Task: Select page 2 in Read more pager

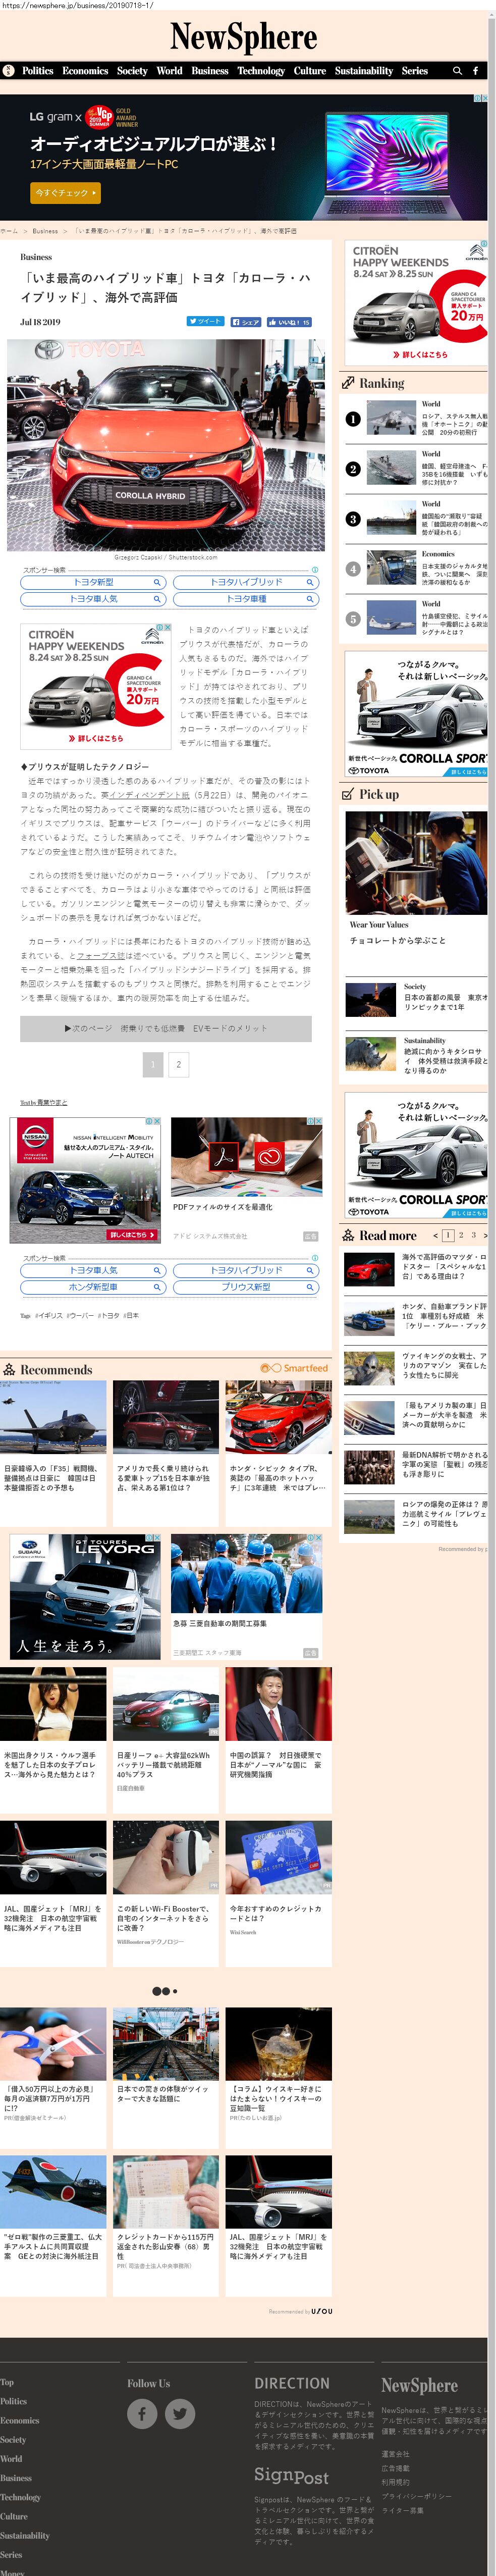Action: click(460, 1235)
